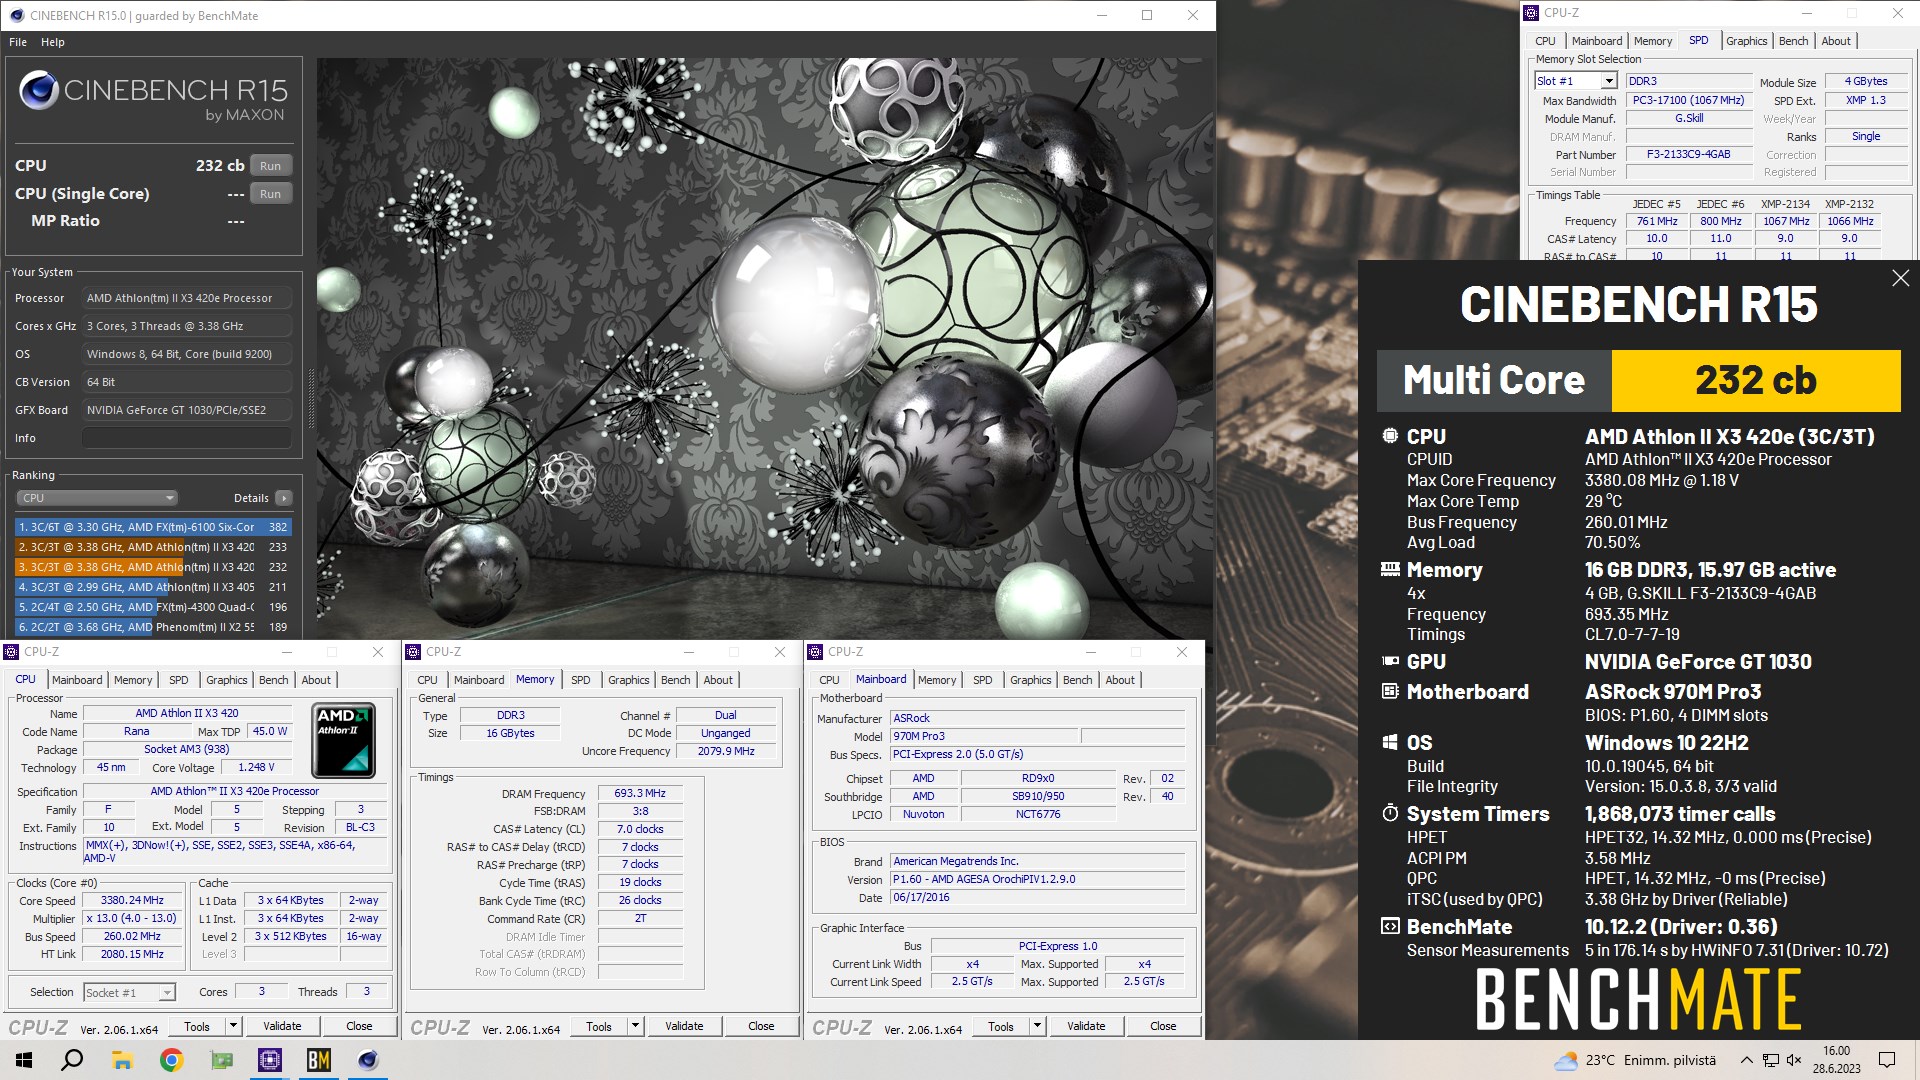This screenshot has width=1920, height=1080.
Task: Click Close button in left CPU-Z window
Action: pos(359,1026)
